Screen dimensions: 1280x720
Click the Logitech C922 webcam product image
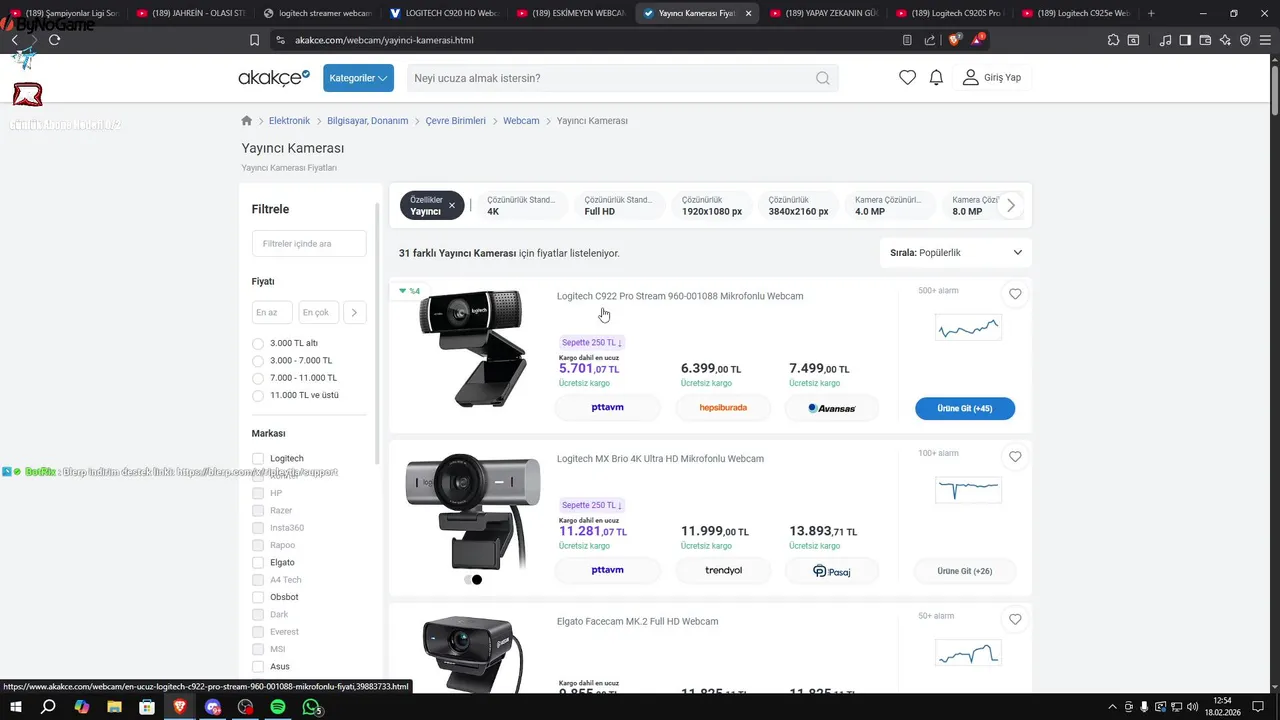(473, 348)
